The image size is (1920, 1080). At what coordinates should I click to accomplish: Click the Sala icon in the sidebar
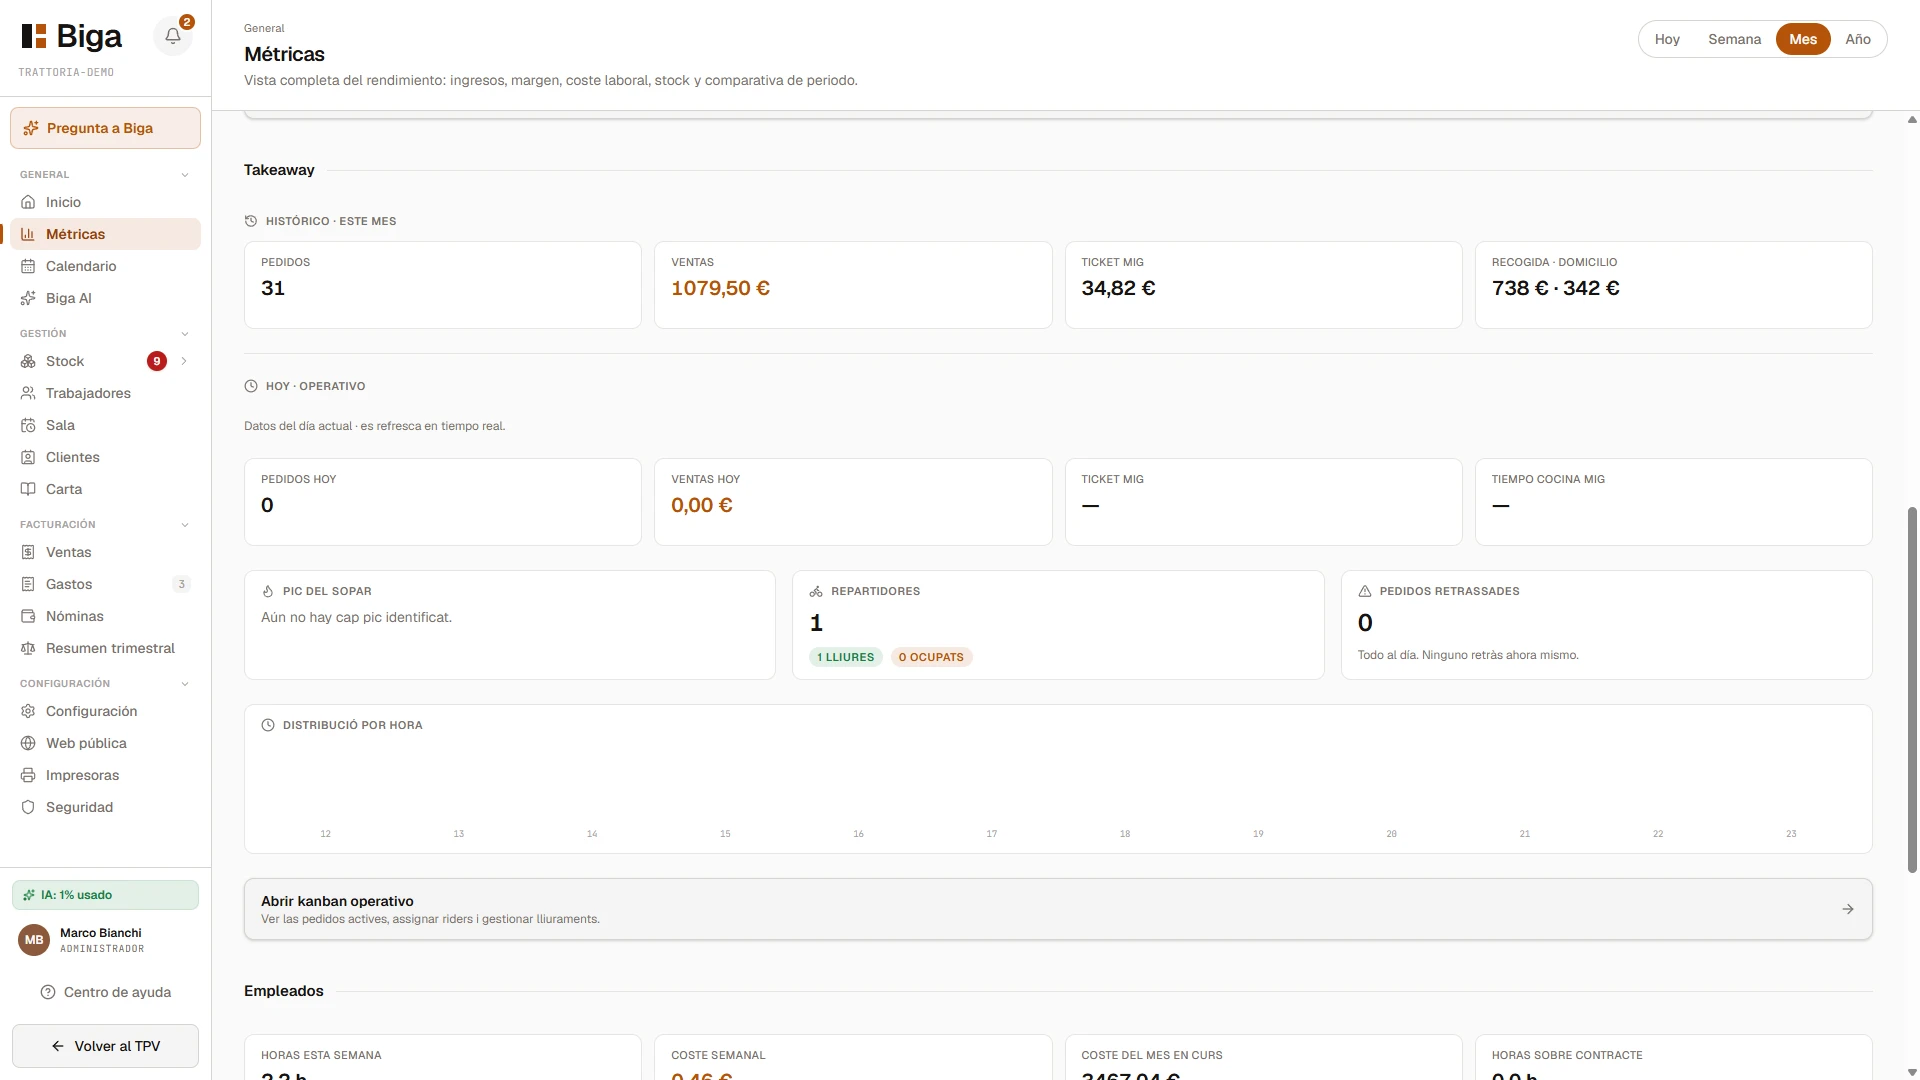(28, 425)
